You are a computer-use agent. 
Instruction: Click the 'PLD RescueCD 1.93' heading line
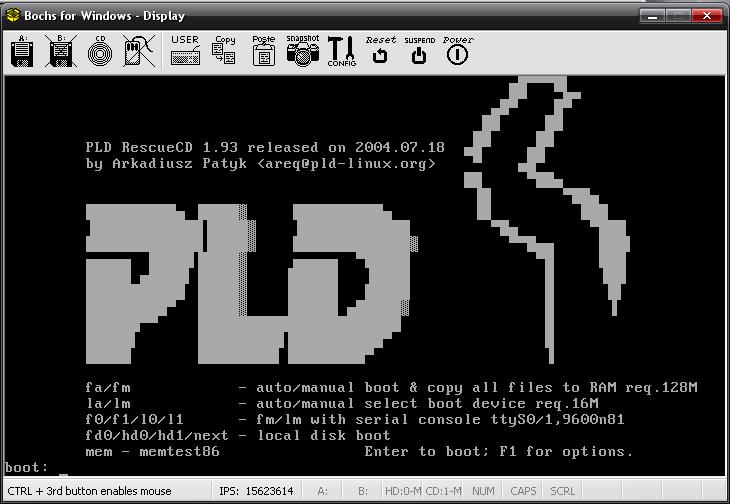265,148
